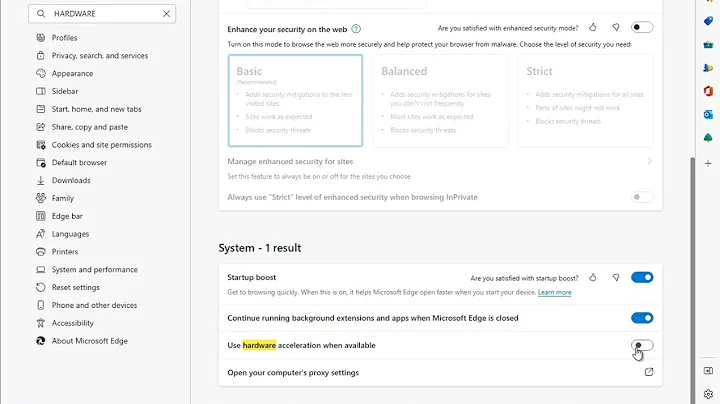Click the plus icon to customize the sidebar
Image resolution: width=720 pixels, height=404 pixels.
708,163
